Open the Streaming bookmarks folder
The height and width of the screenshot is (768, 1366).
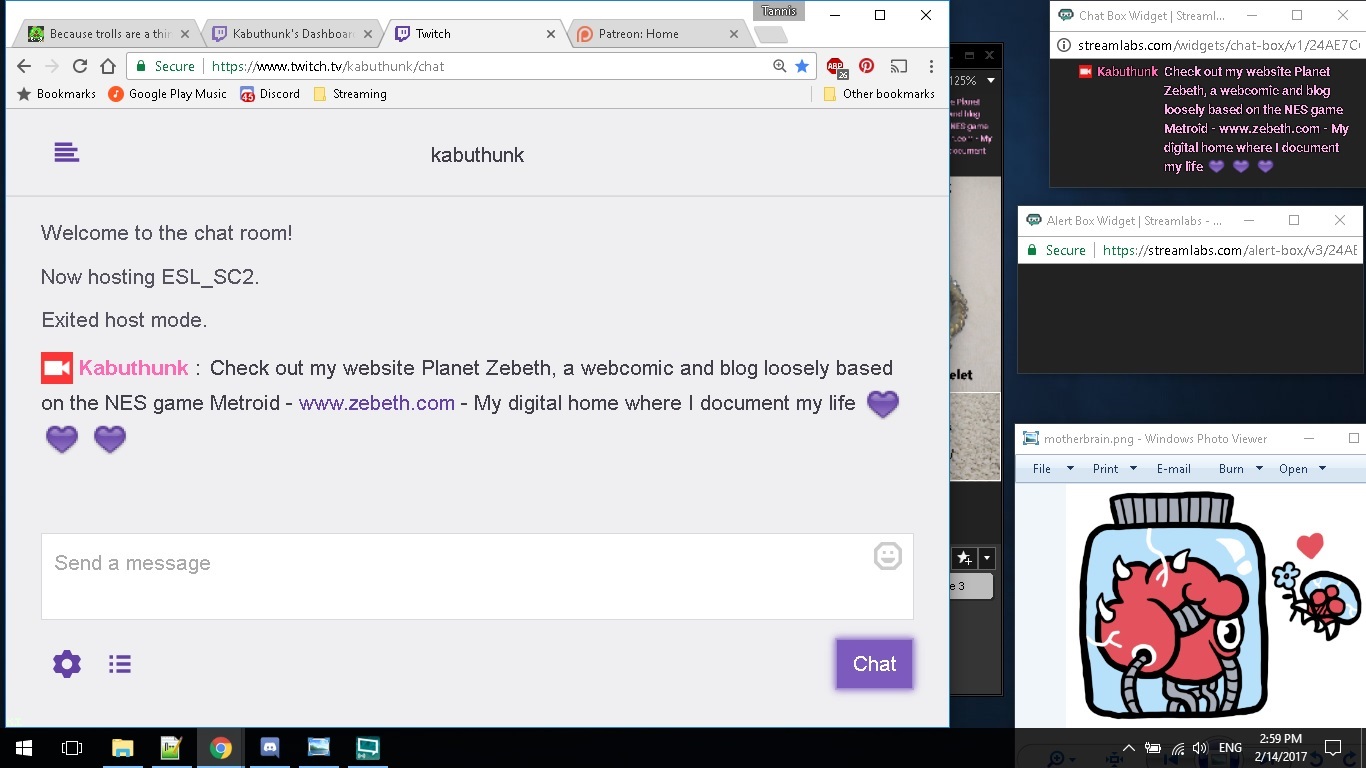click(x=350, y=94)
